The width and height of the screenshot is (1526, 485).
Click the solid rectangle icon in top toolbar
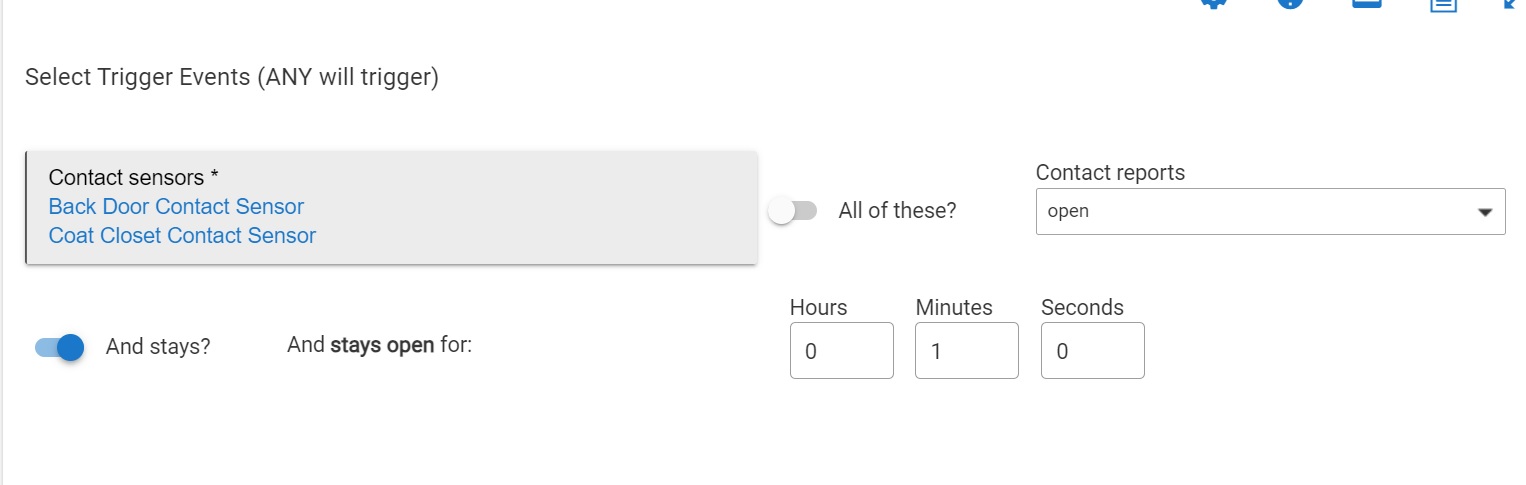pos(1366,3)
